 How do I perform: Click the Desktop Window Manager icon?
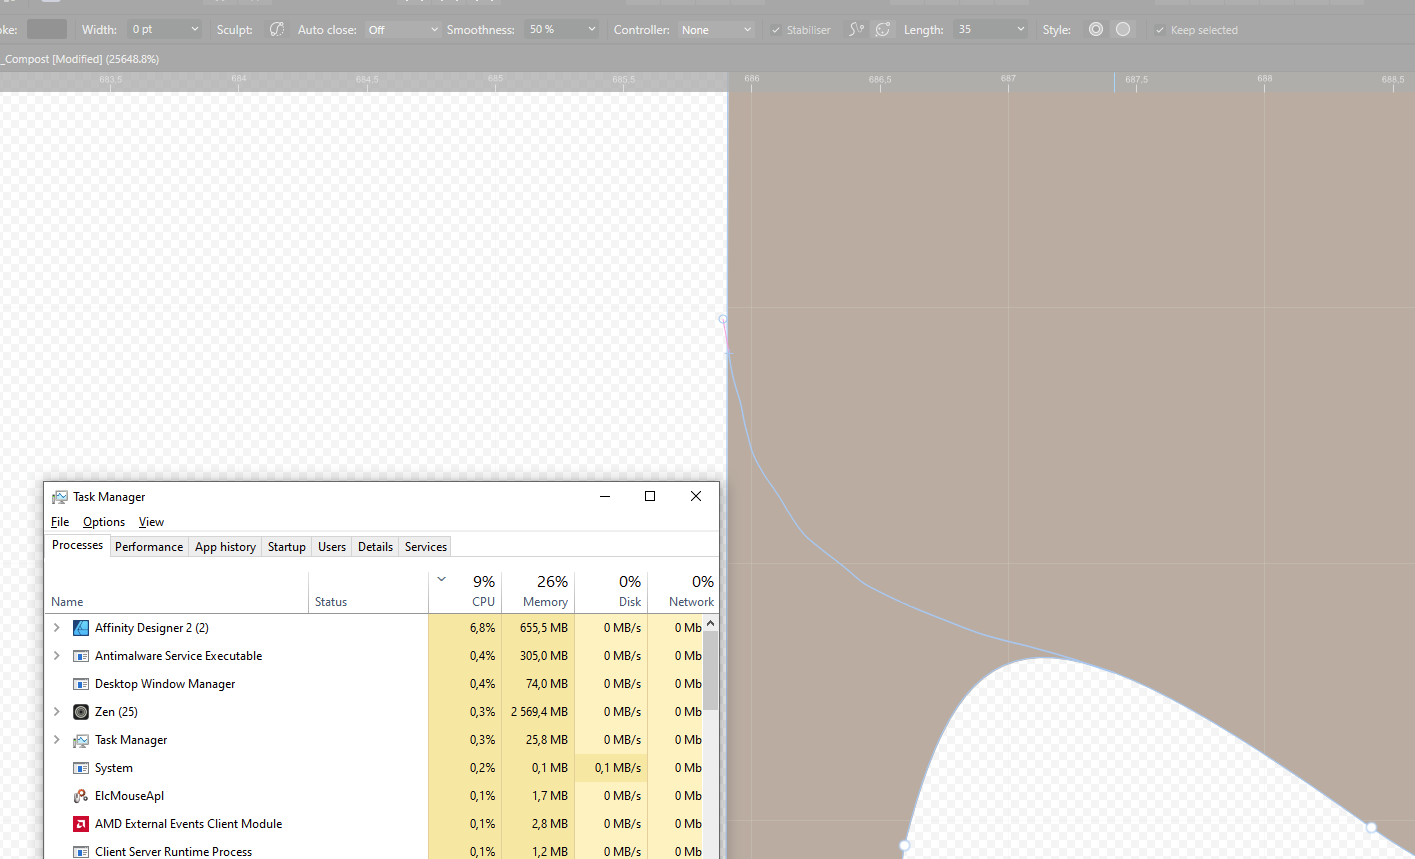(x=81, y=684)
